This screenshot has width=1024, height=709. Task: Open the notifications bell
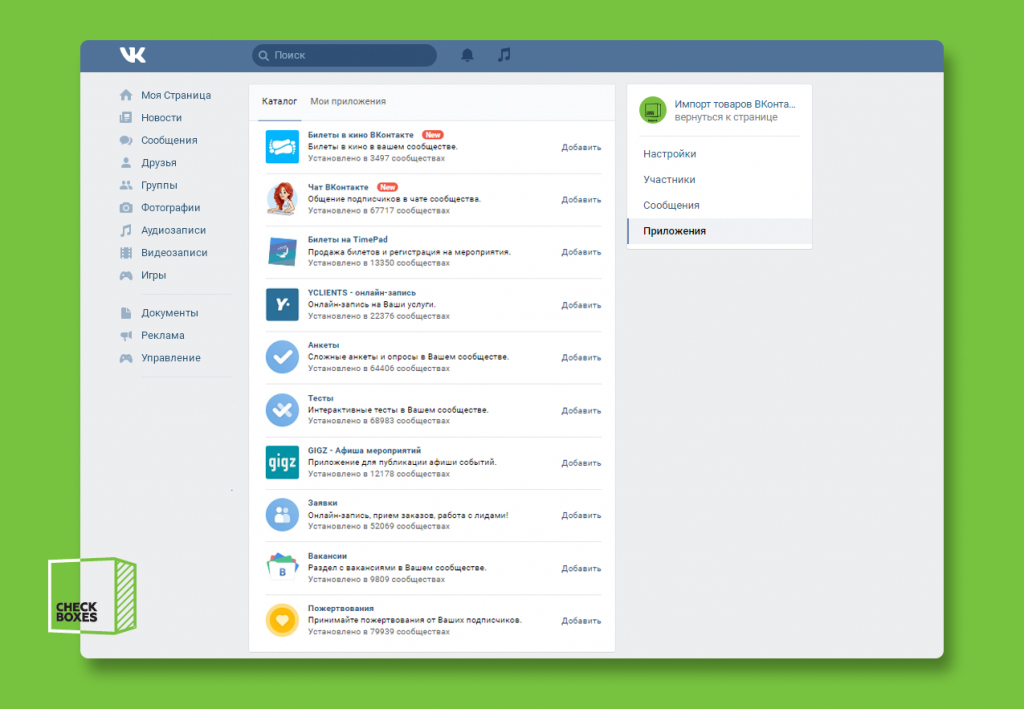[467, 55]
